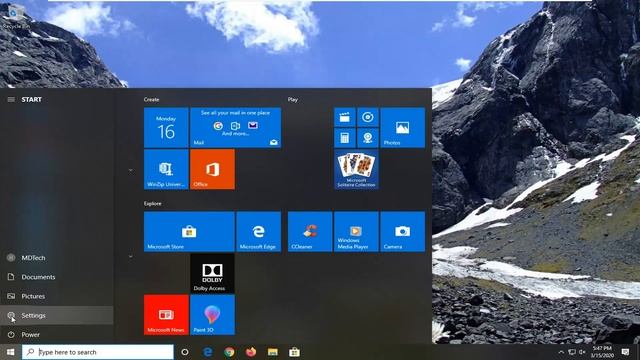This screenshot has height=360, width=640.
Task: Open Documents from Start sidebar
Action: (x=57, y=277)
